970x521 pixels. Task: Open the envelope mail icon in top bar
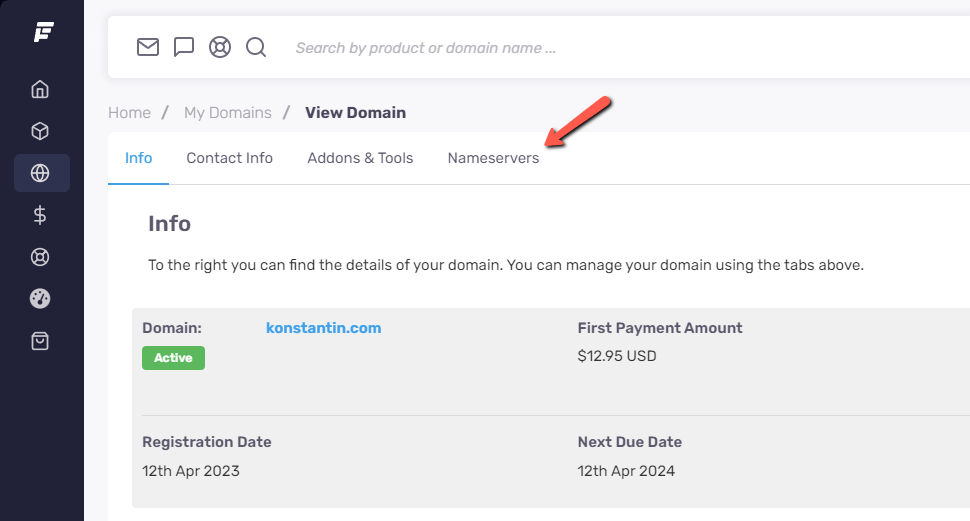point(148,47)
